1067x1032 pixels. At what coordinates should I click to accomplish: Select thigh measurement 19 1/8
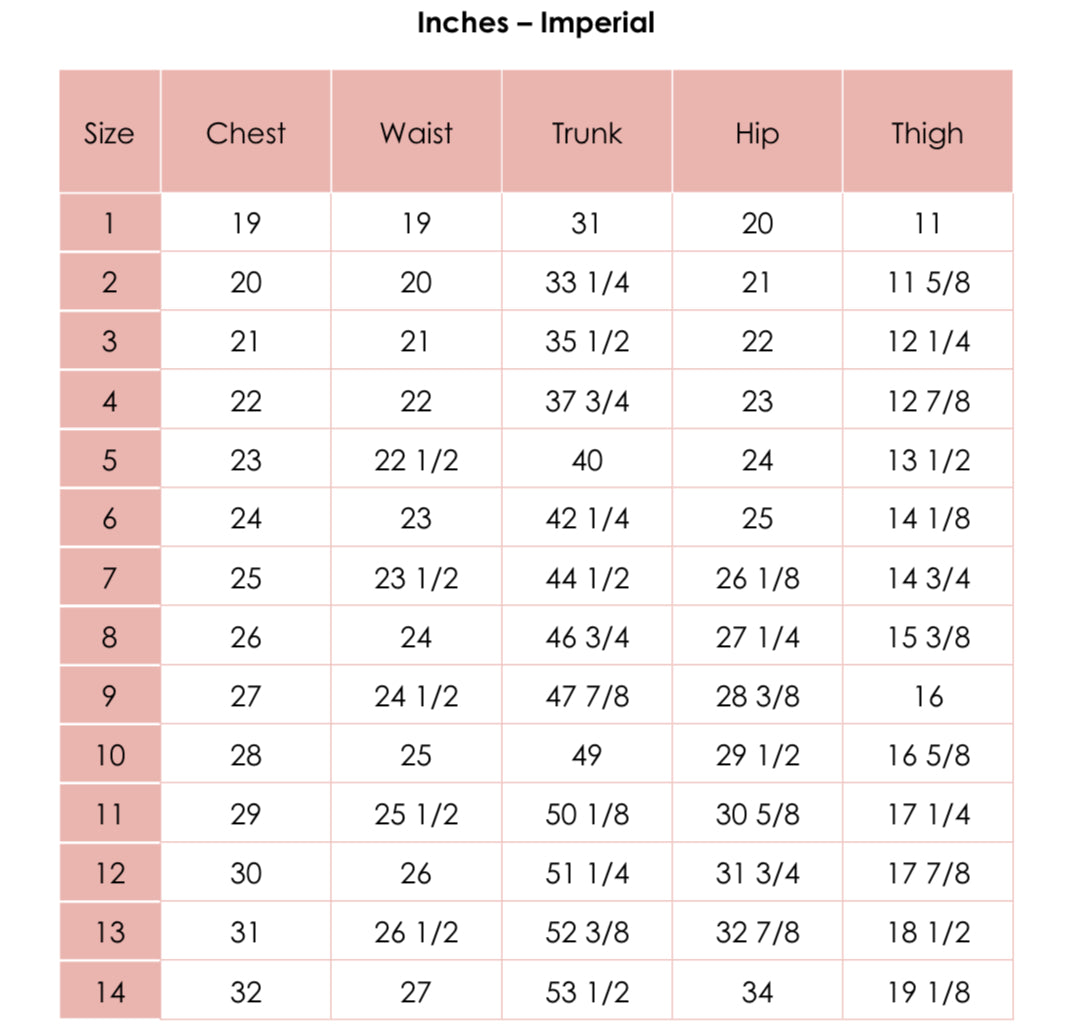(x=927, y=992)
